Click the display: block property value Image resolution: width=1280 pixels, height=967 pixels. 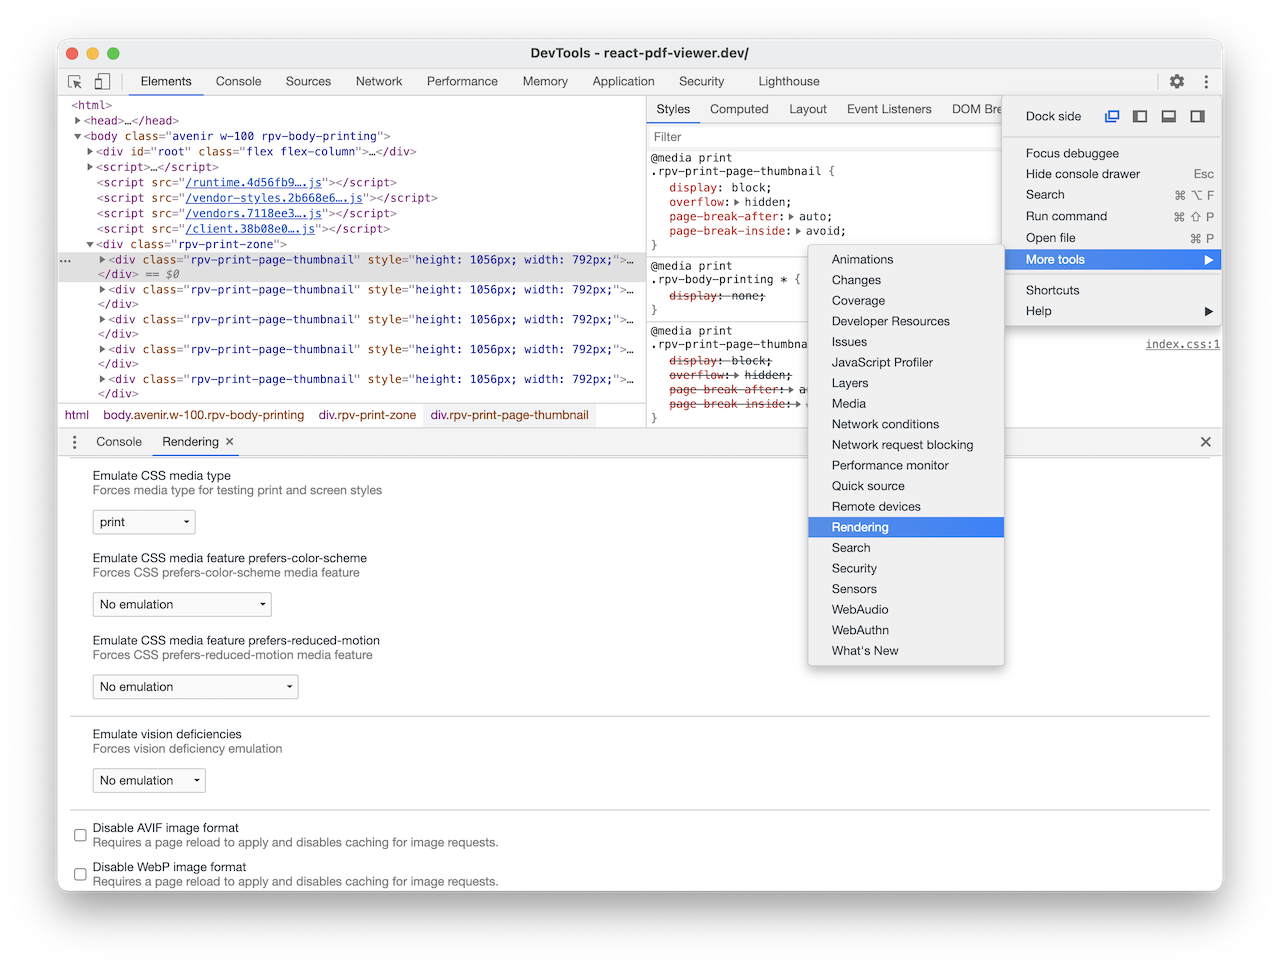tap(747, 188)
